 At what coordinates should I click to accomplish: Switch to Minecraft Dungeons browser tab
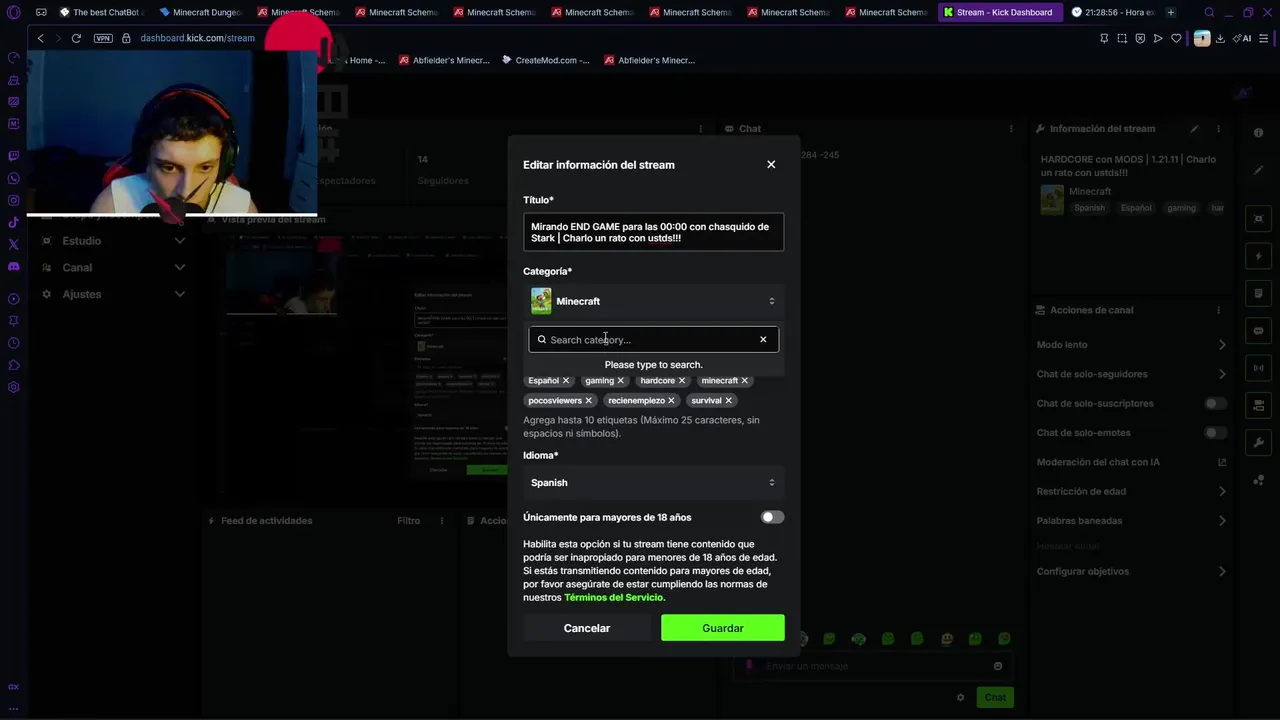[x=200, y=12]
